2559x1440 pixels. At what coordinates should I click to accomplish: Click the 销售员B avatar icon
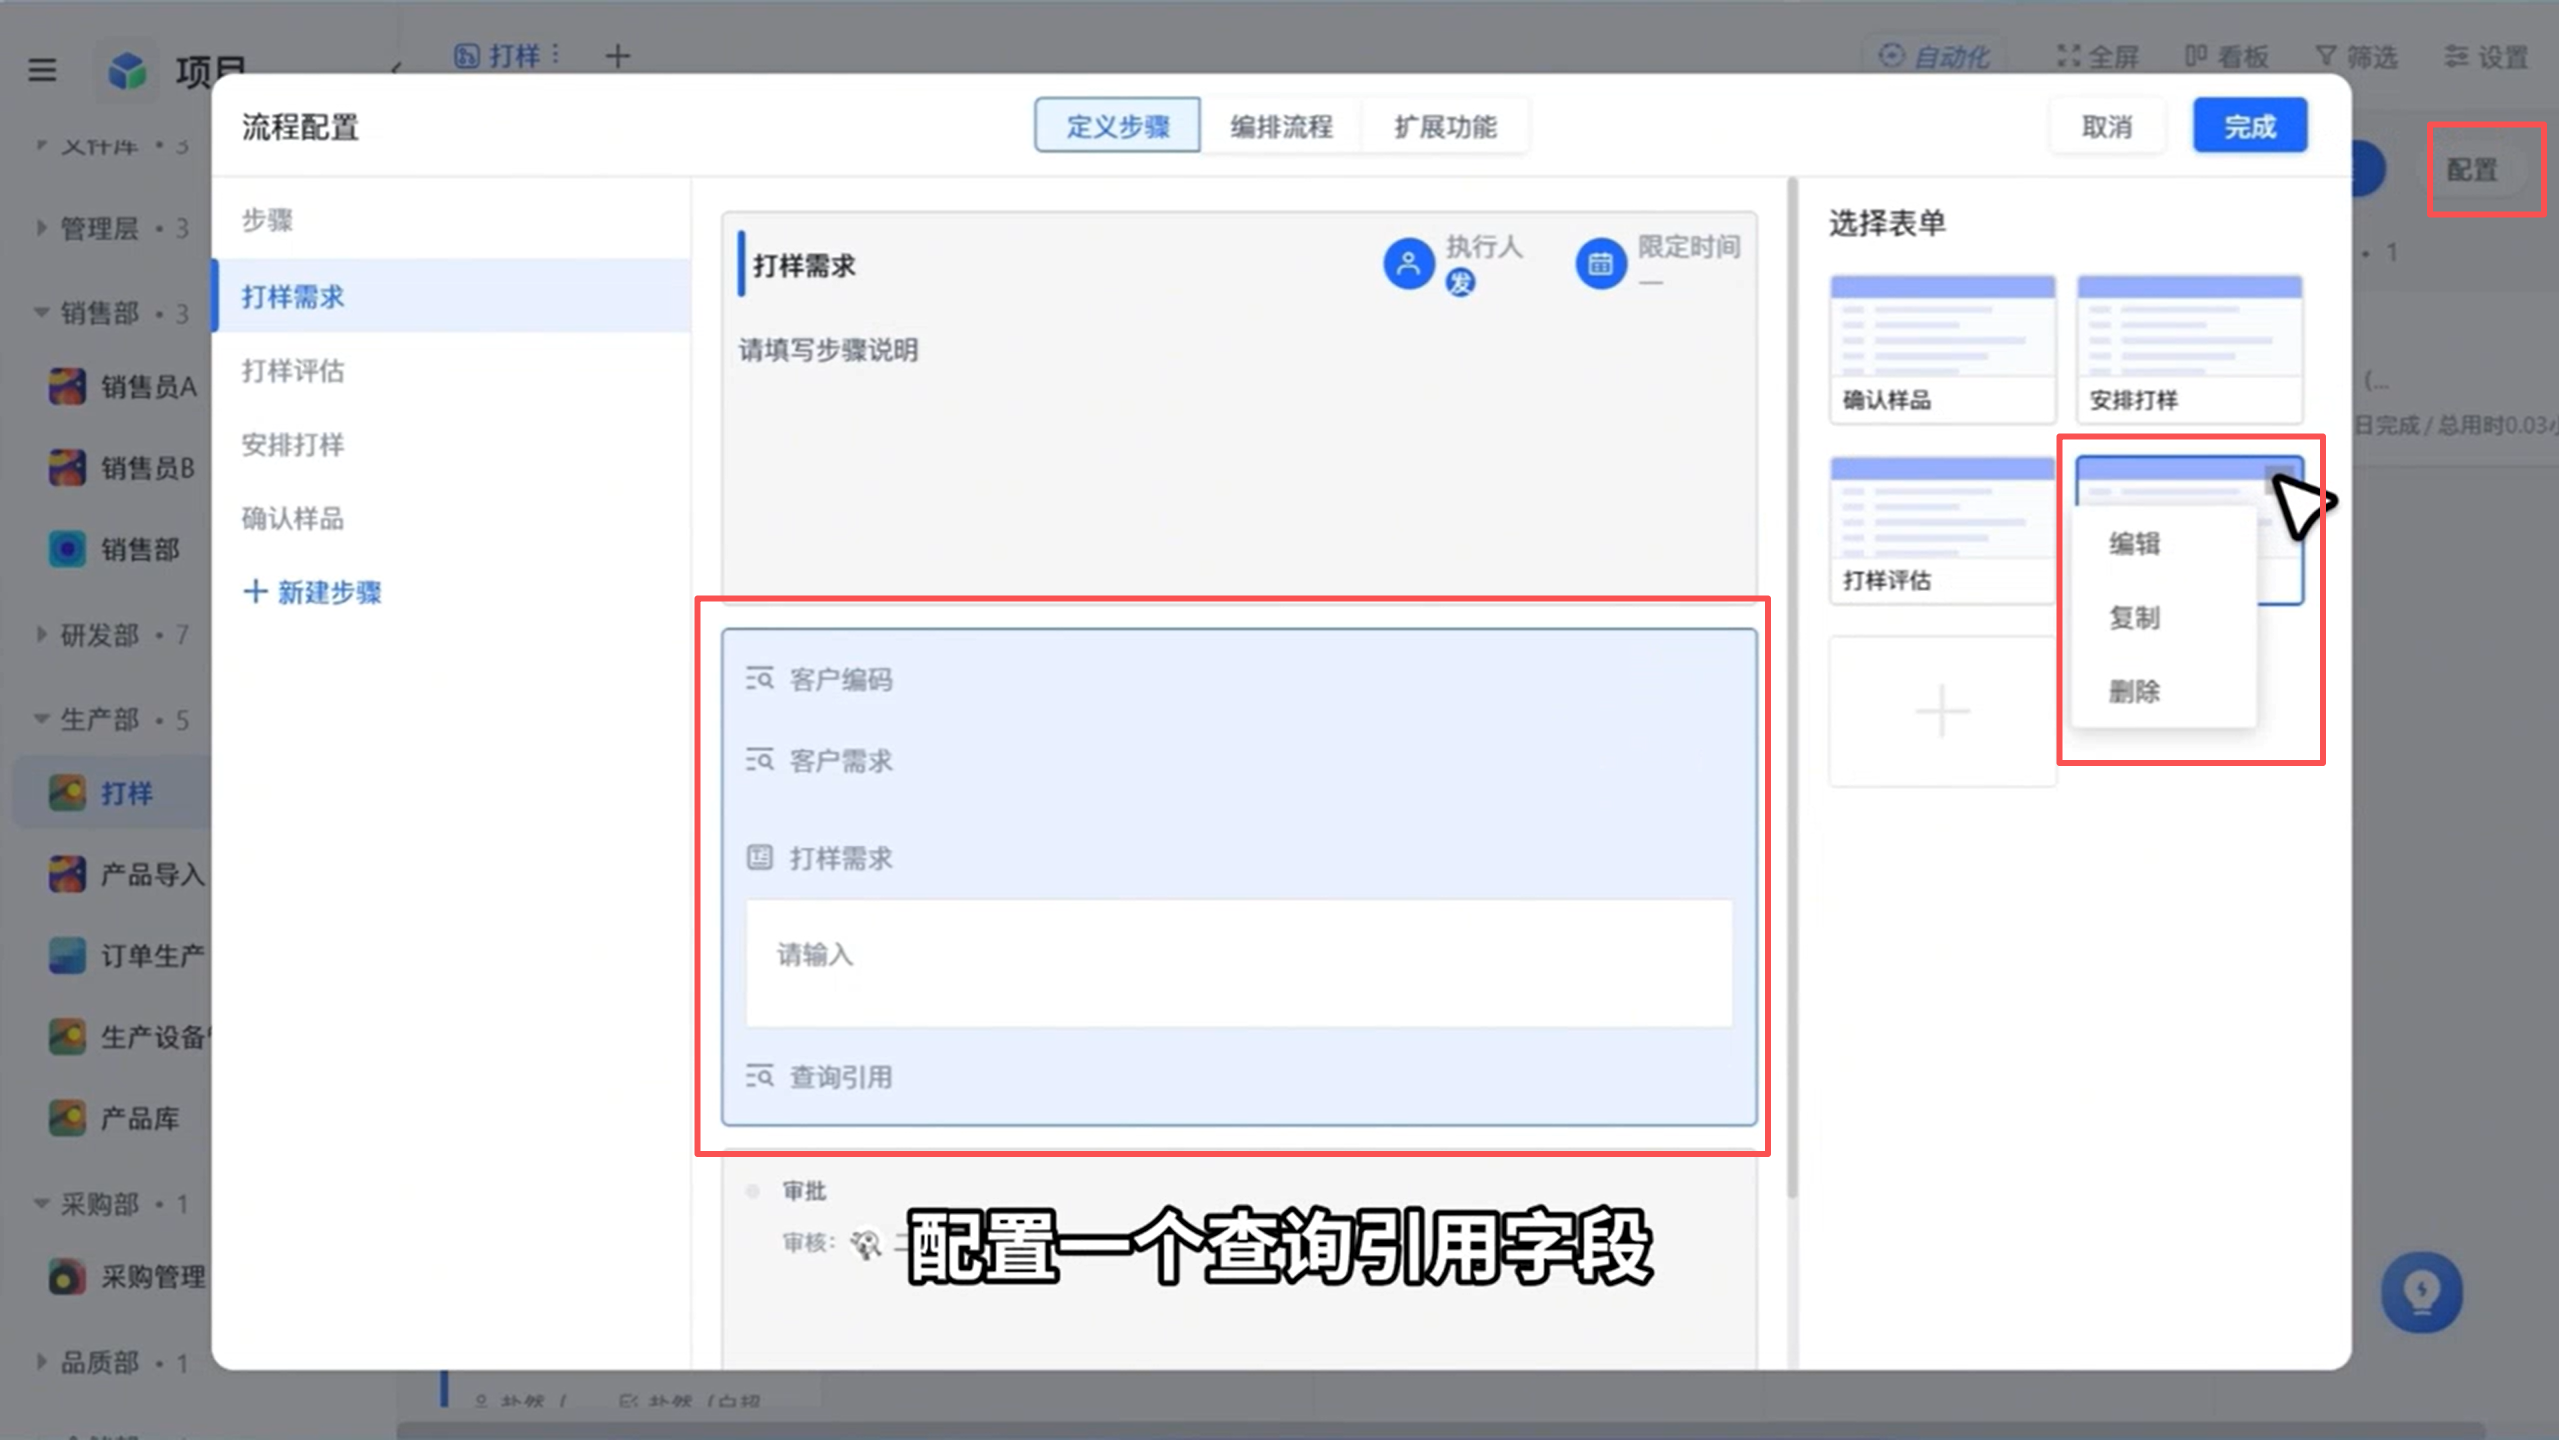click(67, 467)
